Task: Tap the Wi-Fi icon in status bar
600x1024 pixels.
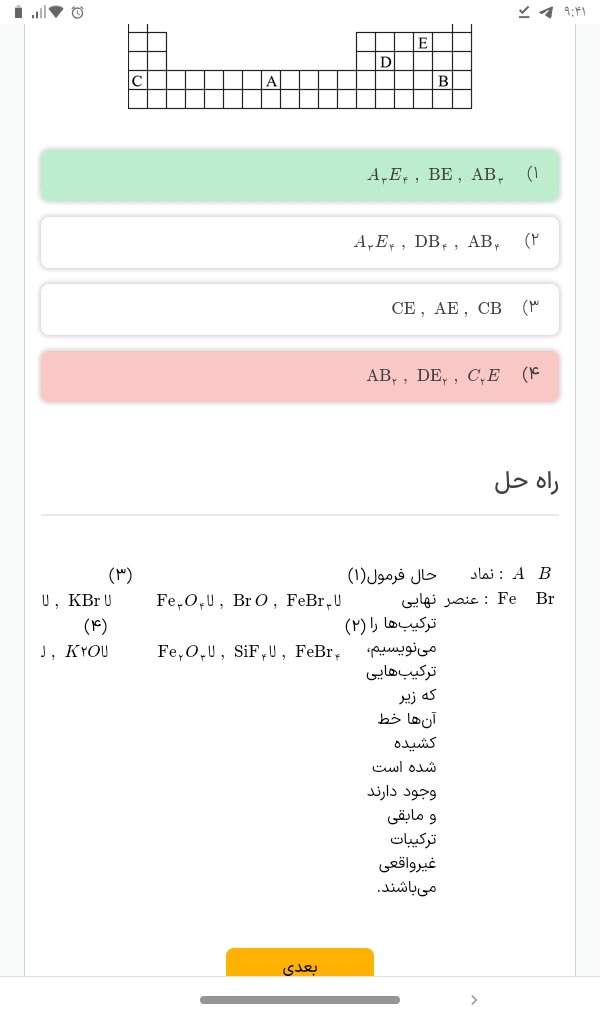Action: pyautogui.click(x=56, y=12)
